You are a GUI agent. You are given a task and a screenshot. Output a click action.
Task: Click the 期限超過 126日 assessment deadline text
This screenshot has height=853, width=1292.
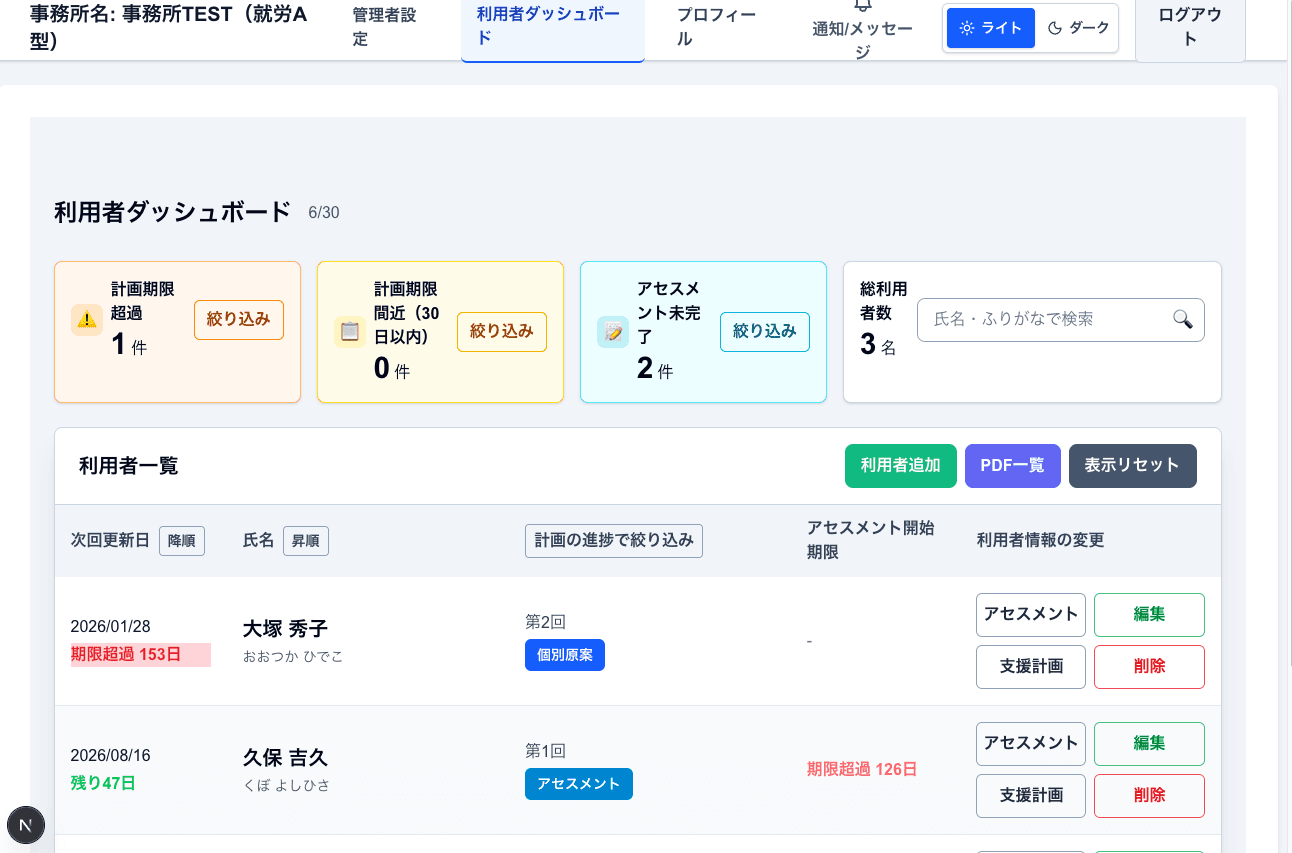click(x=862, y=769)
